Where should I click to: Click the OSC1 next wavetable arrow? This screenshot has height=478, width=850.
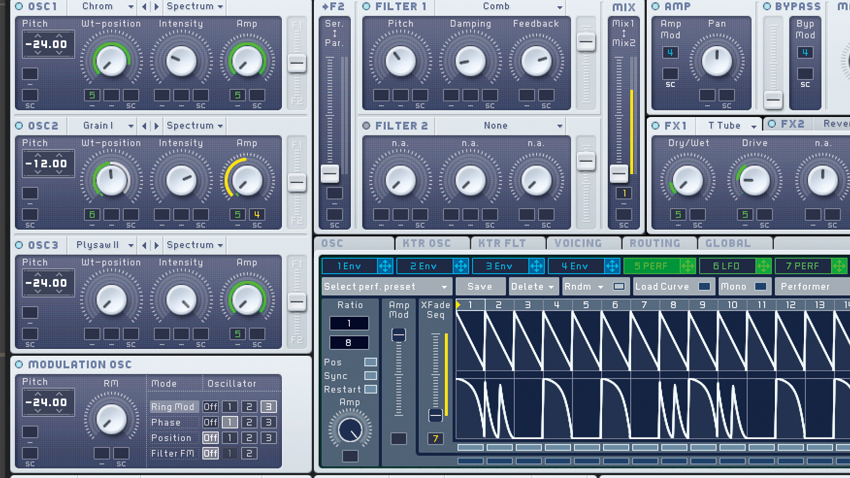(x=157, y=7)
